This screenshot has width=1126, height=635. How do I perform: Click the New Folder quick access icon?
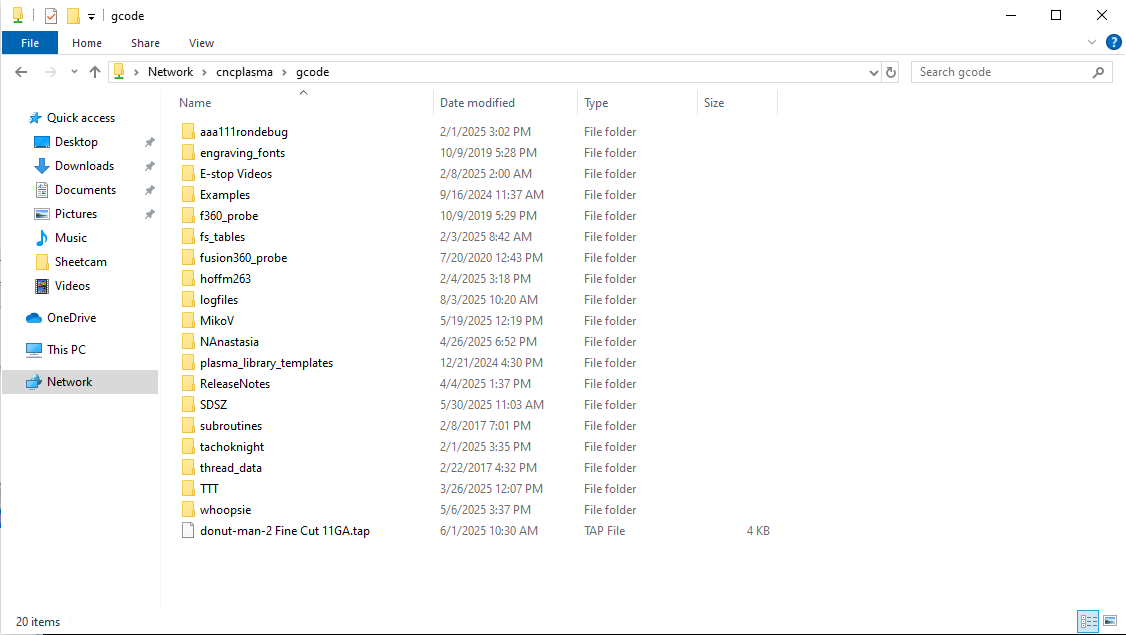tap(73, 16)
